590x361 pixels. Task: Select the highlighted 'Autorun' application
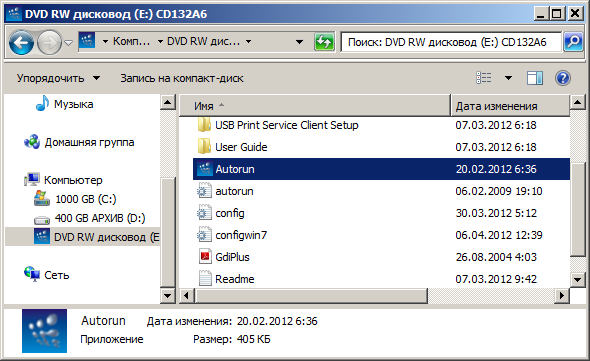(381, 169)
